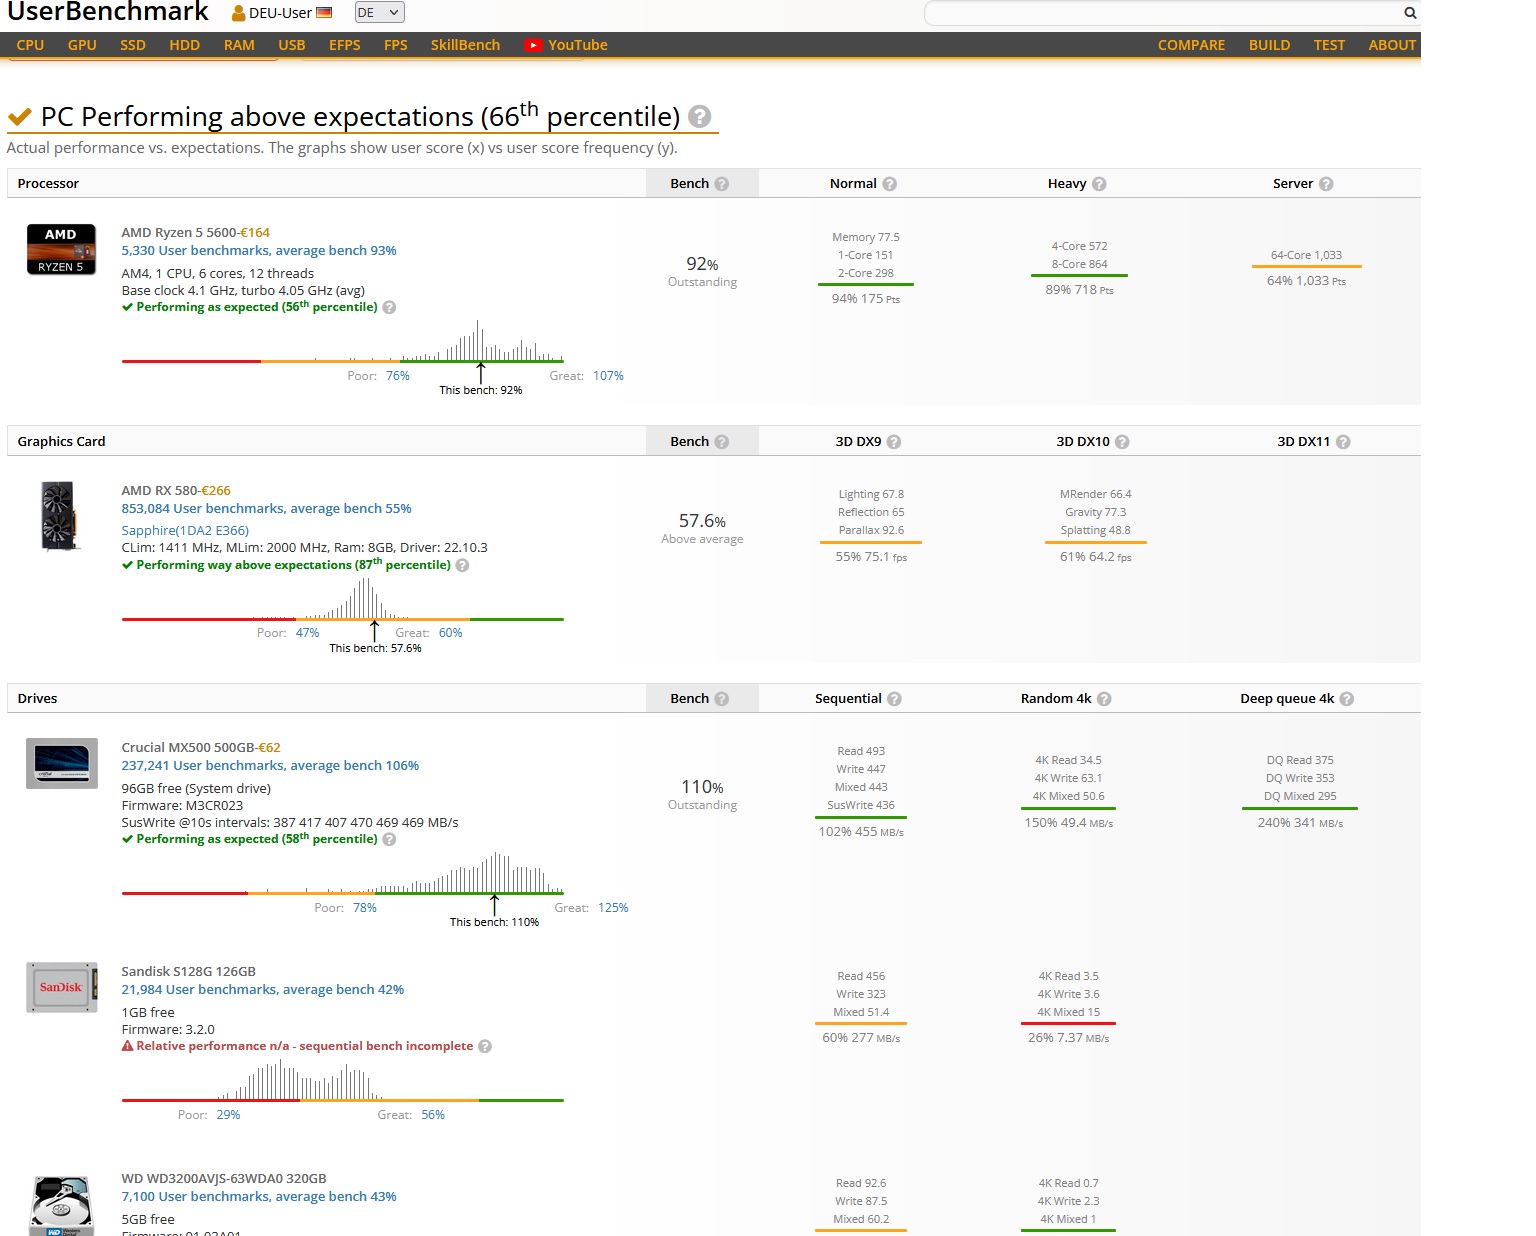Click the Ryzen Poor 76% value
Screen dimensions: 1536x1236
pos(398,376)
